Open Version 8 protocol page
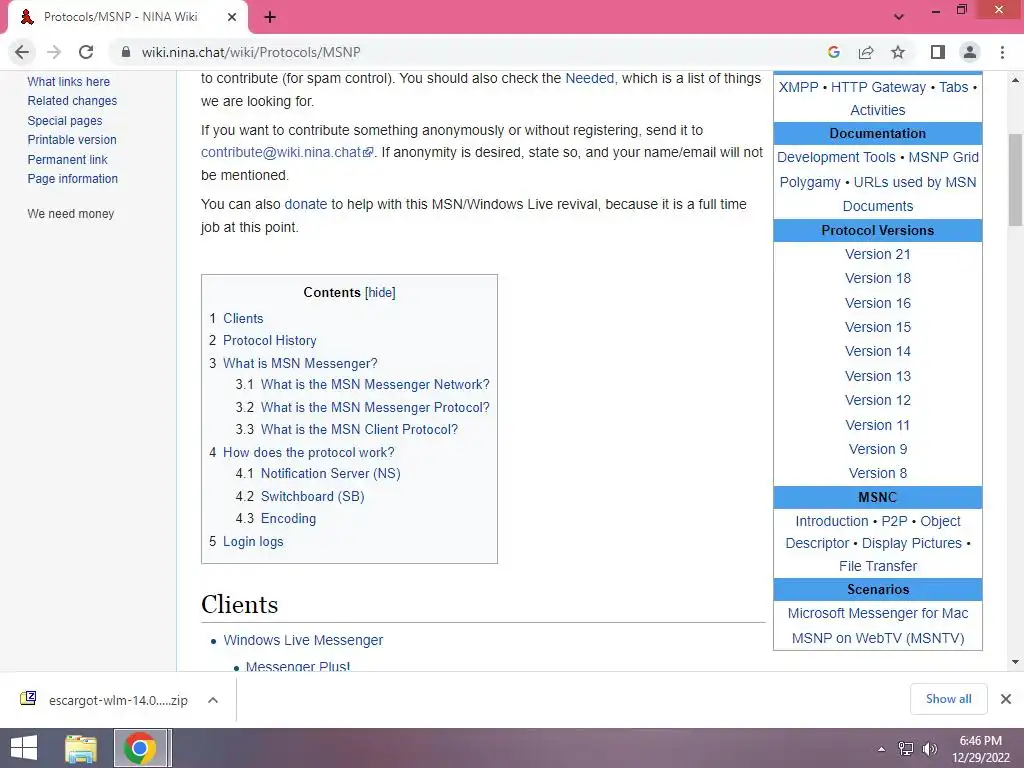Image resolution: width=1024 pixels, height=768 pixels. coord(877,473)
